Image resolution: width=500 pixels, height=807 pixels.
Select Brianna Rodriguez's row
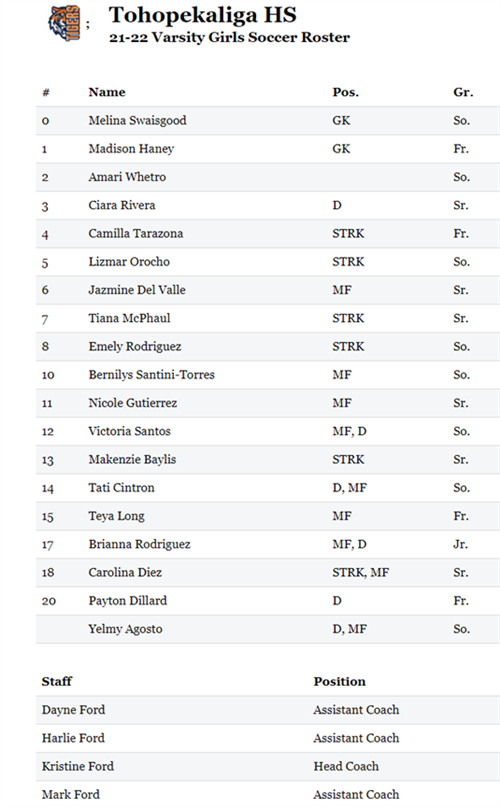click(x=268, y=545)
